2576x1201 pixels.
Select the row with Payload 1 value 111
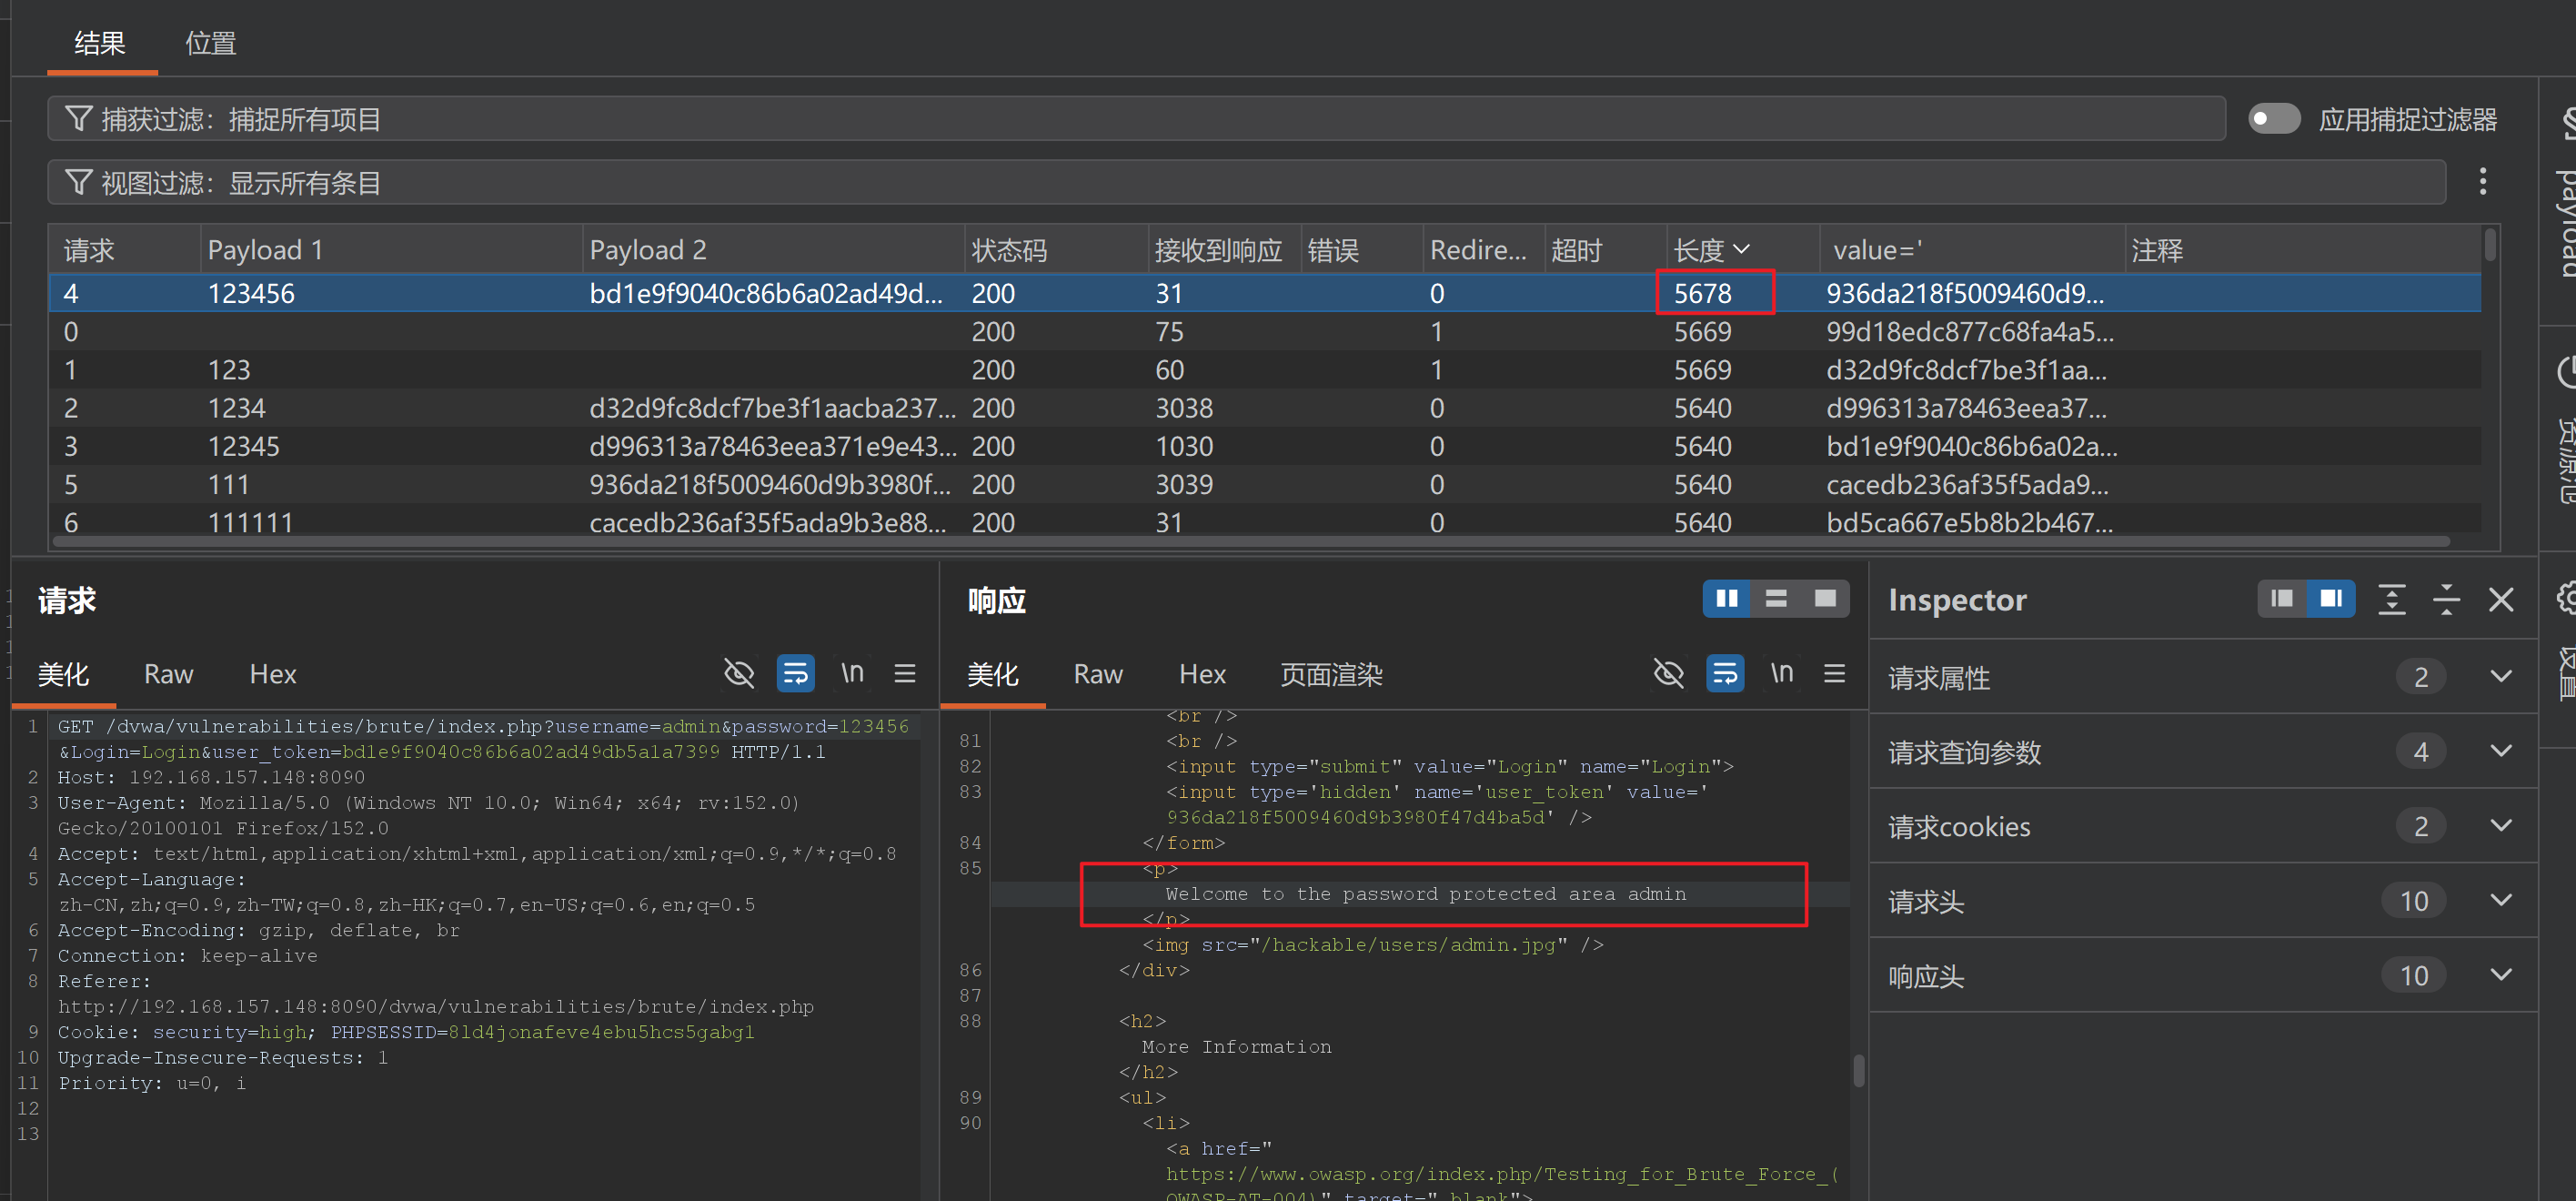pos(1265,484)
